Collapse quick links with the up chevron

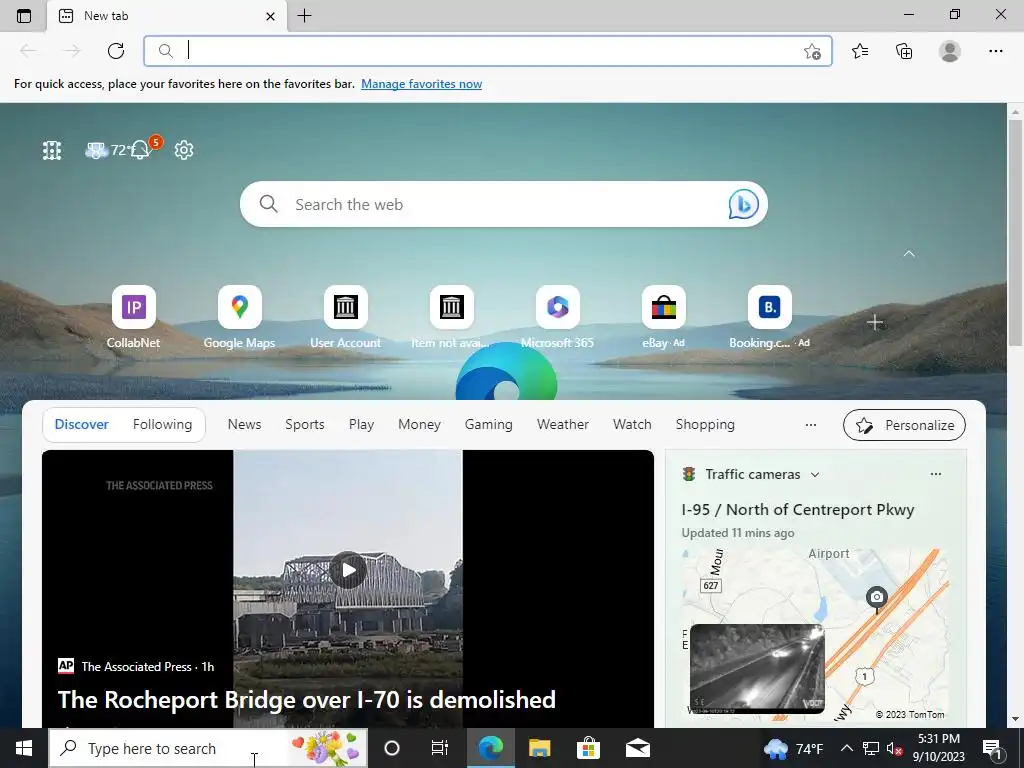909,253
